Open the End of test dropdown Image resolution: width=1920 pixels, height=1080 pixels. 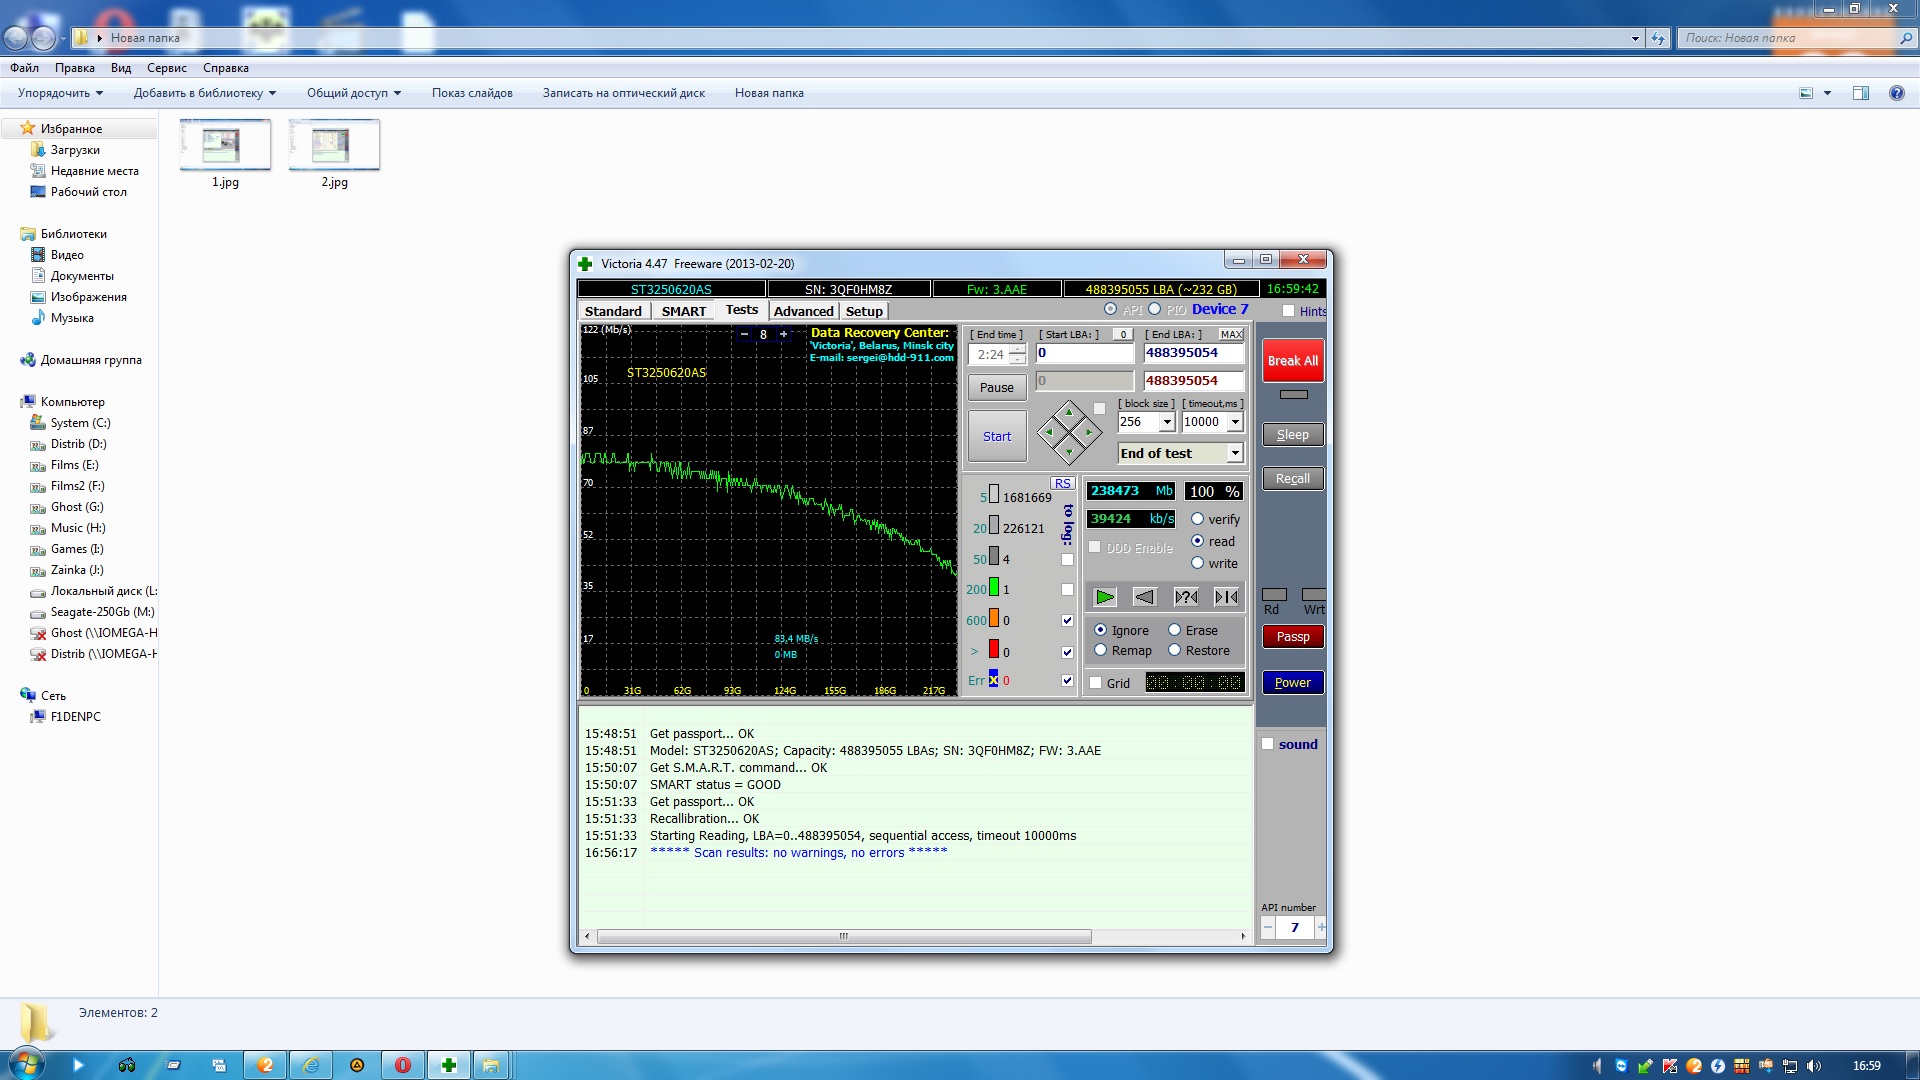click(1235, 453)
